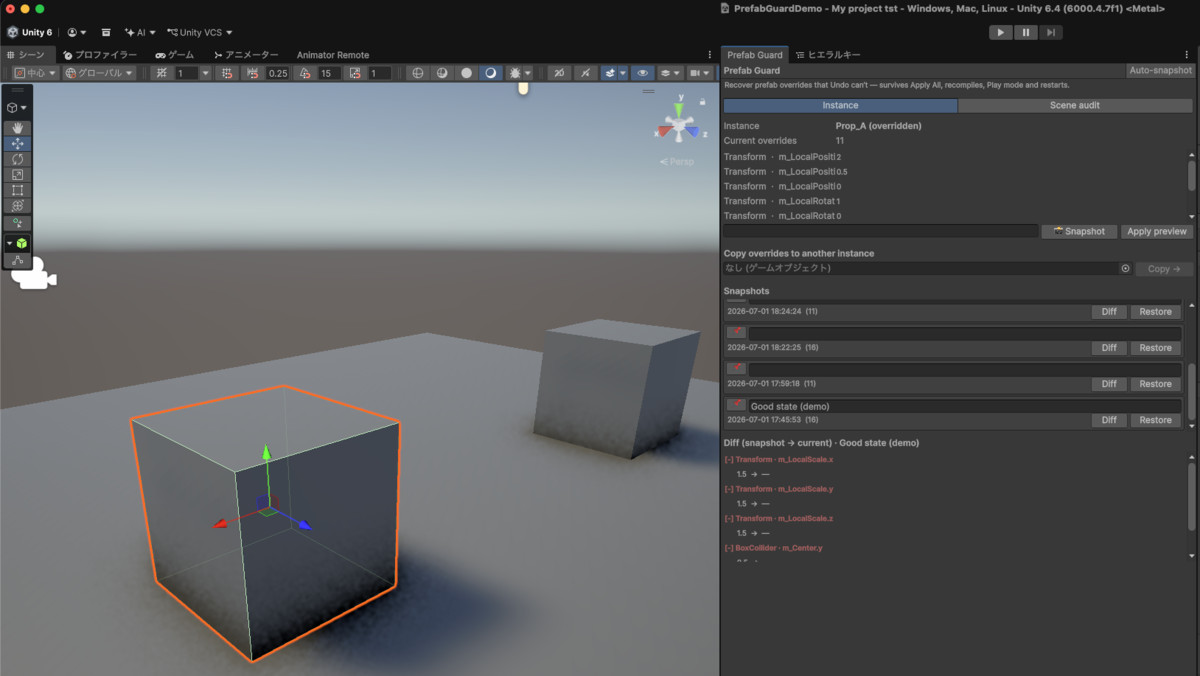Click pin icon of 17:59:18 snapshot

click(736, 369)
